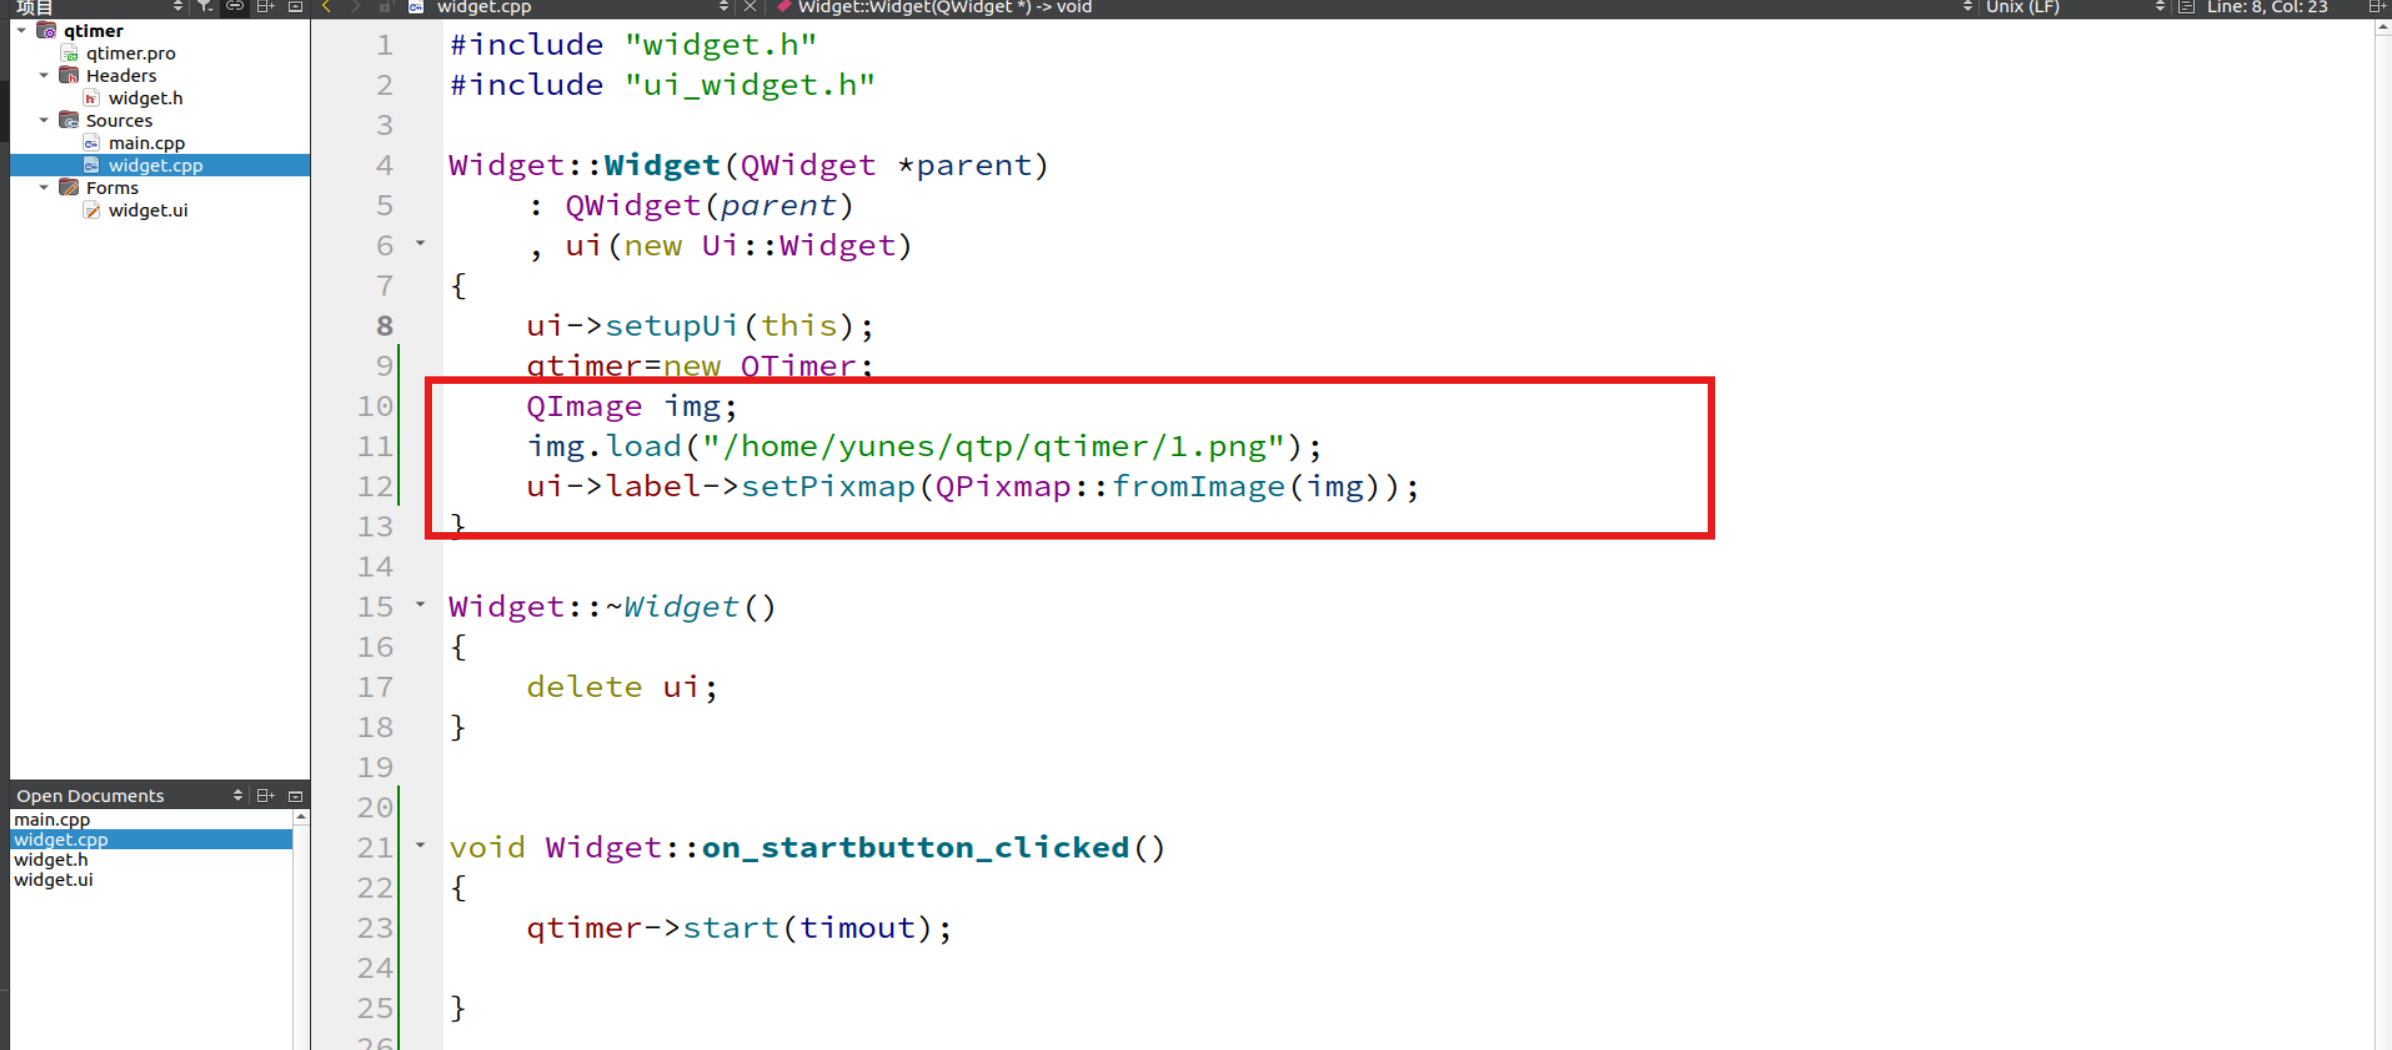
Task: Select widget.h in the Headers folder
Action: click(x=145, y=98)
